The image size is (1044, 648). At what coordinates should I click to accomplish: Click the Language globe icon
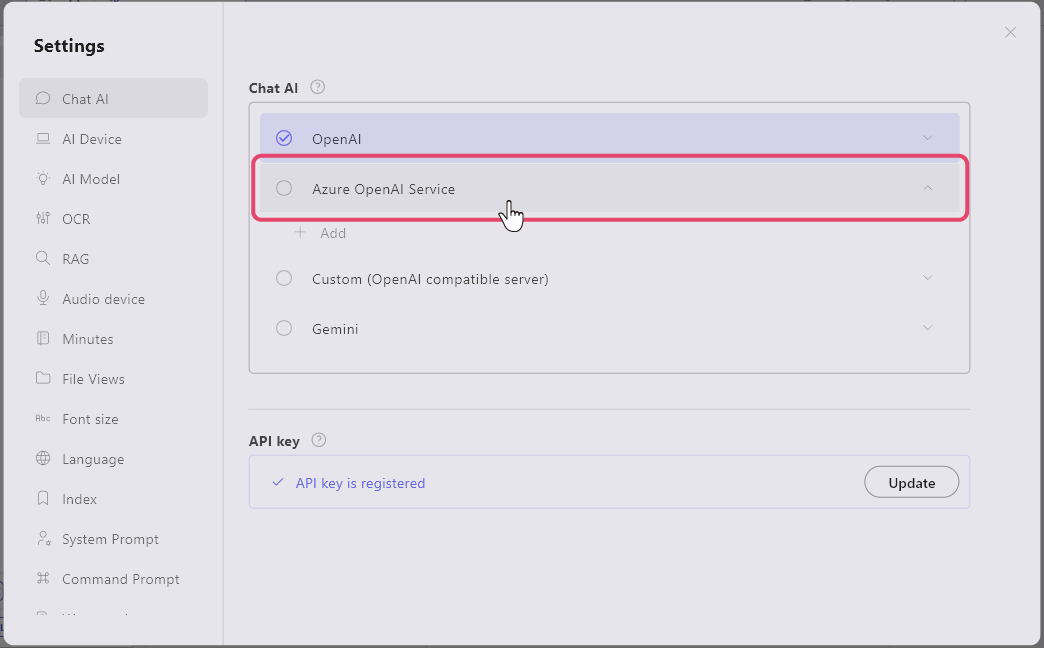(43, 459)
